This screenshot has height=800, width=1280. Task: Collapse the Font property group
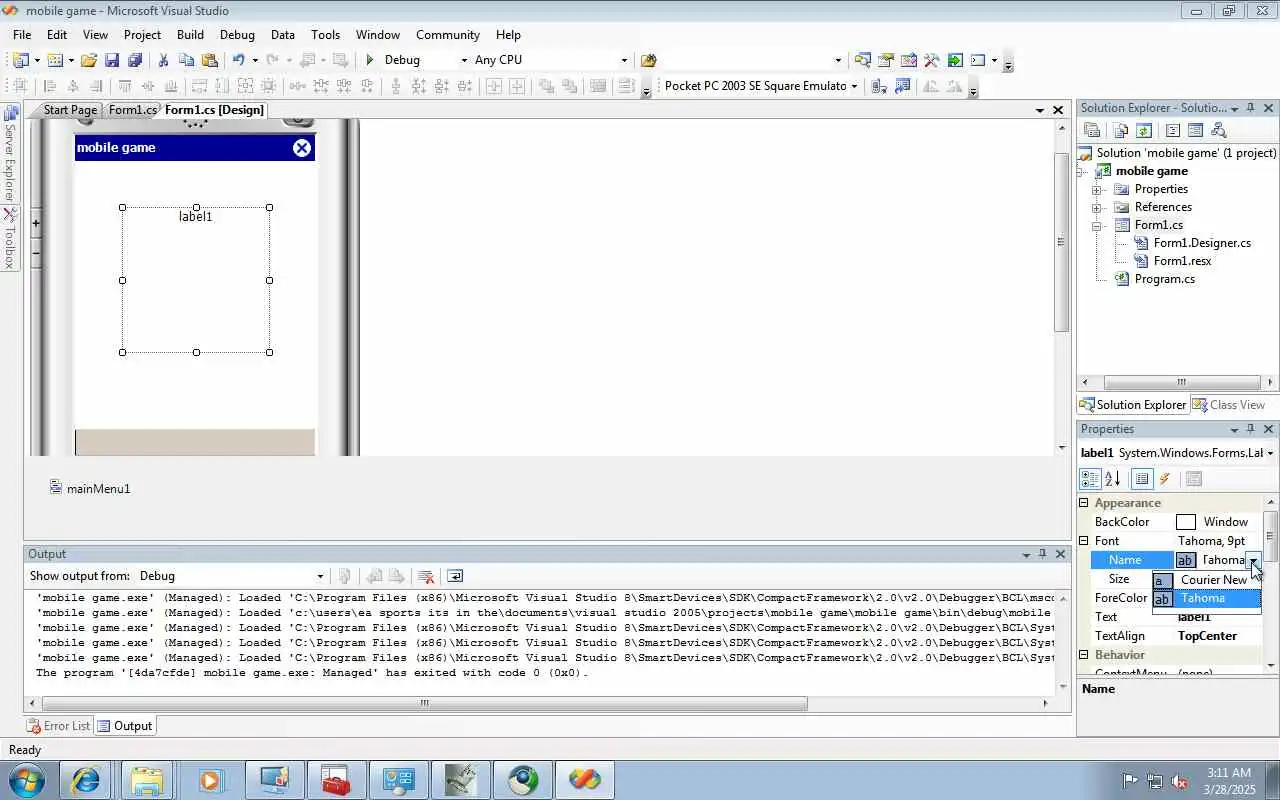click(1084, 541)
